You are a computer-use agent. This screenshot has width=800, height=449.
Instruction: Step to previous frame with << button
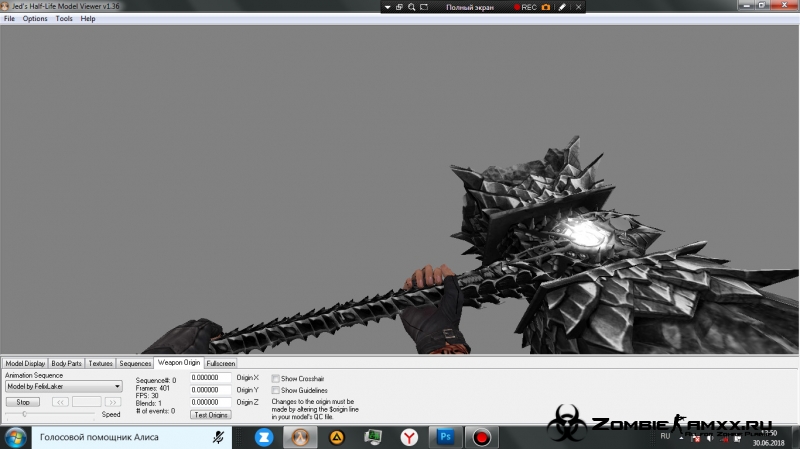click(60, 402)
